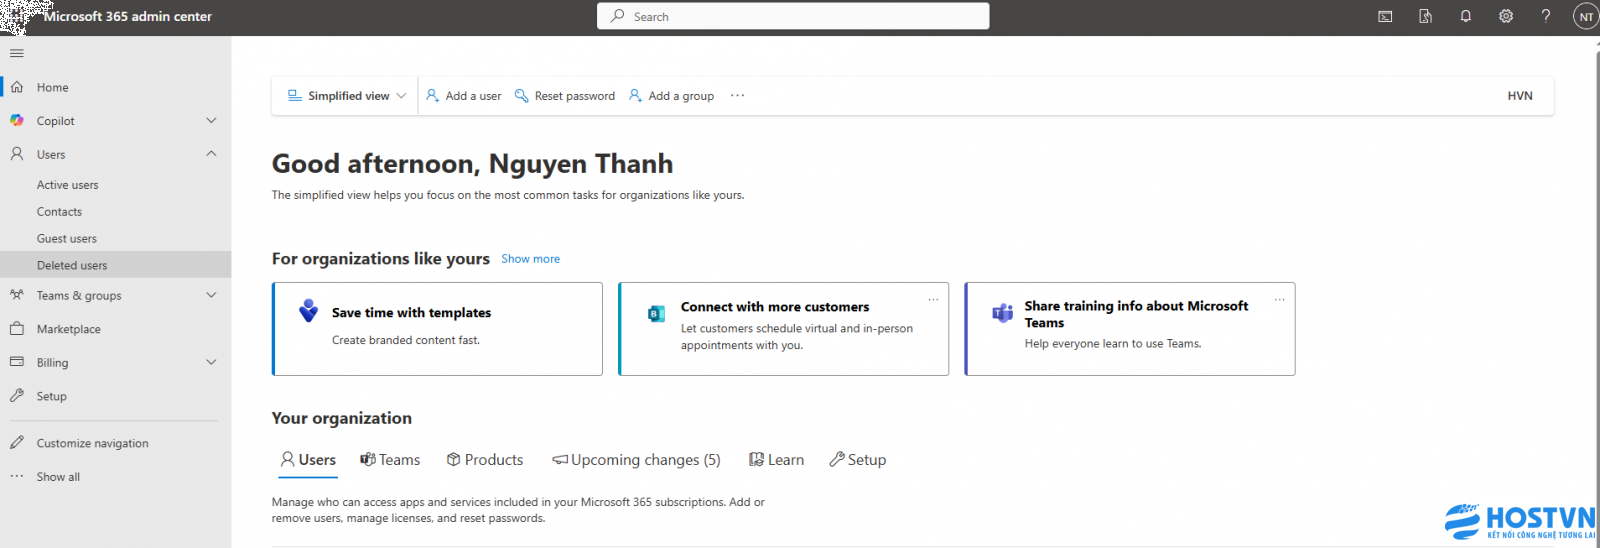Open Cloud Shell icon in header
The height and width of the screenshot is (548, 1600).
click(x=1385, y=16)
